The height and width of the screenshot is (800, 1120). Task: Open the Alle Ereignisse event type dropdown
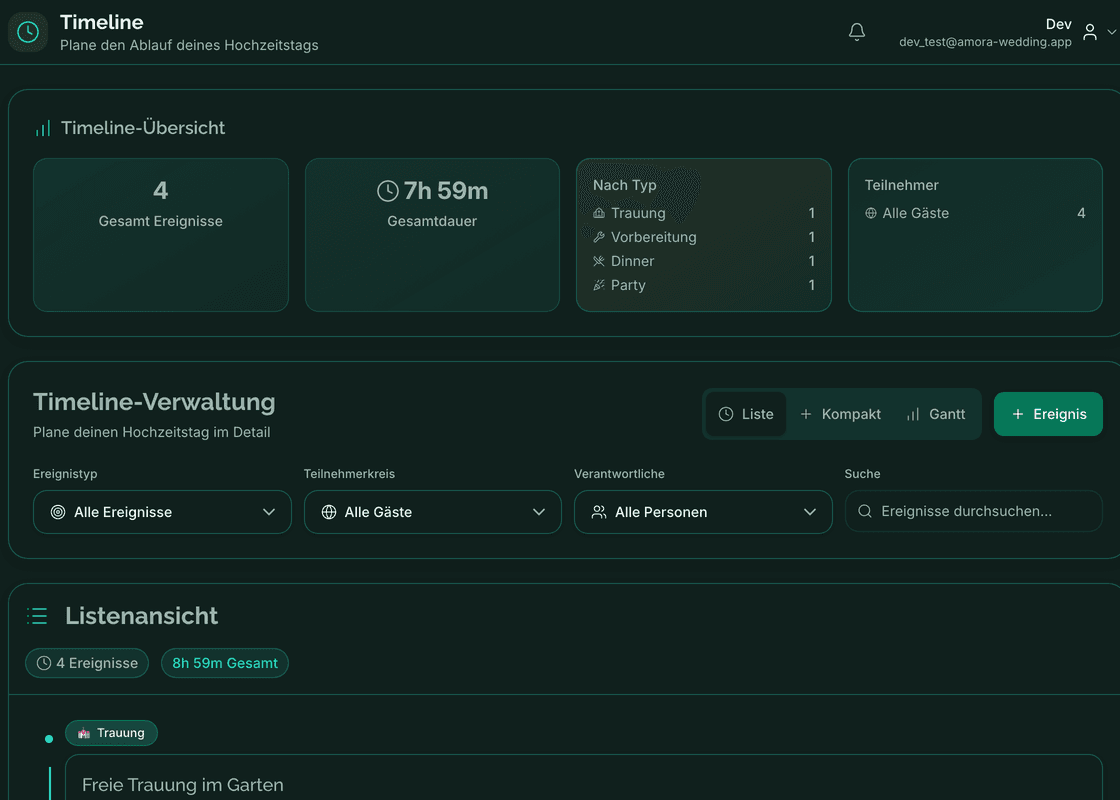(162, 512)
